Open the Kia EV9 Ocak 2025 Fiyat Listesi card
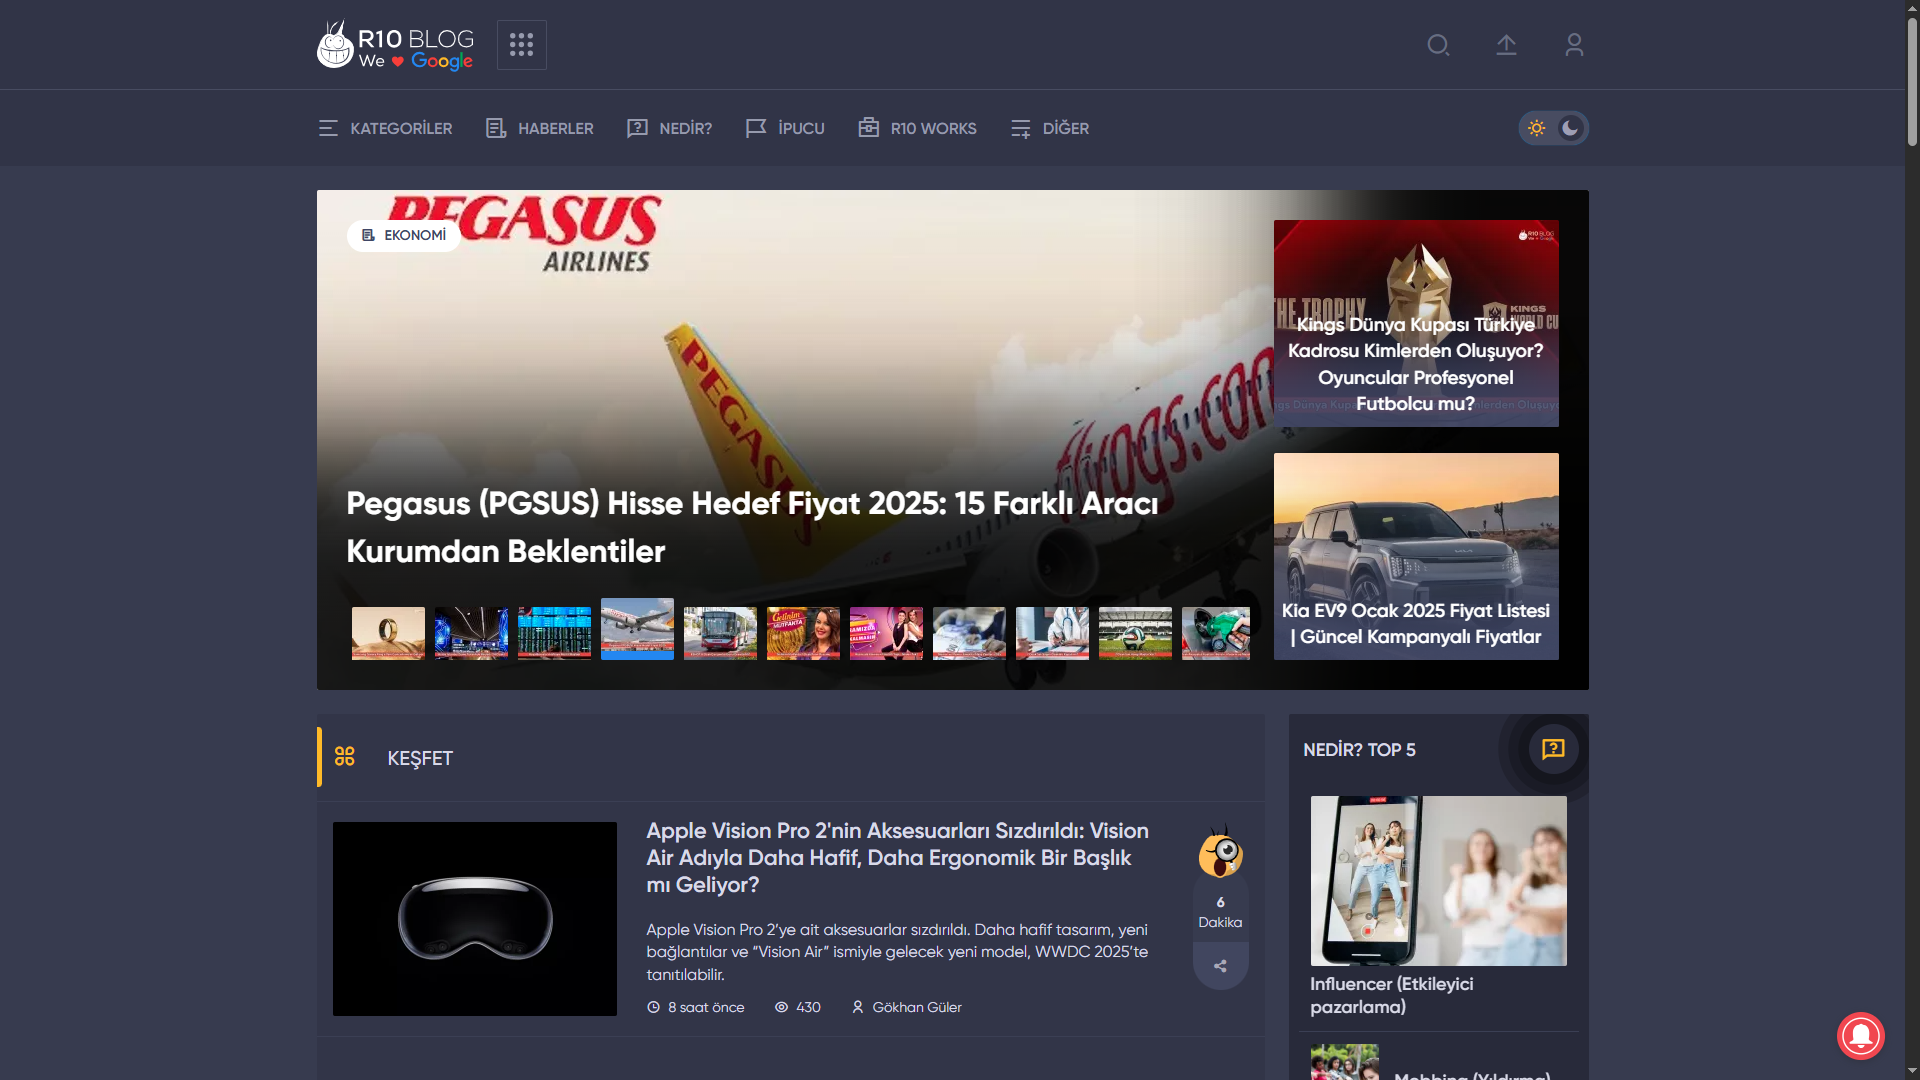 [x=1416, y=556]
